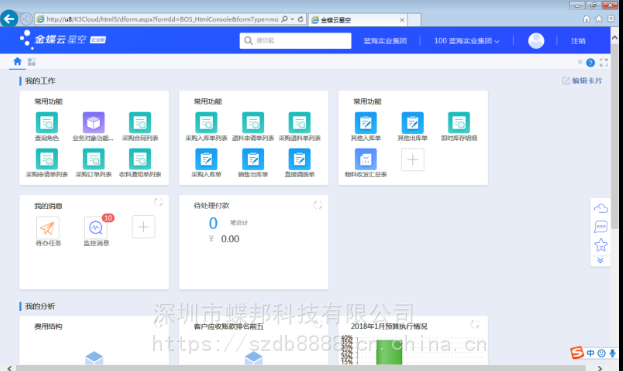
Task: Open the chat bubble icon in the right sidebar
Action: pos(601,227)
